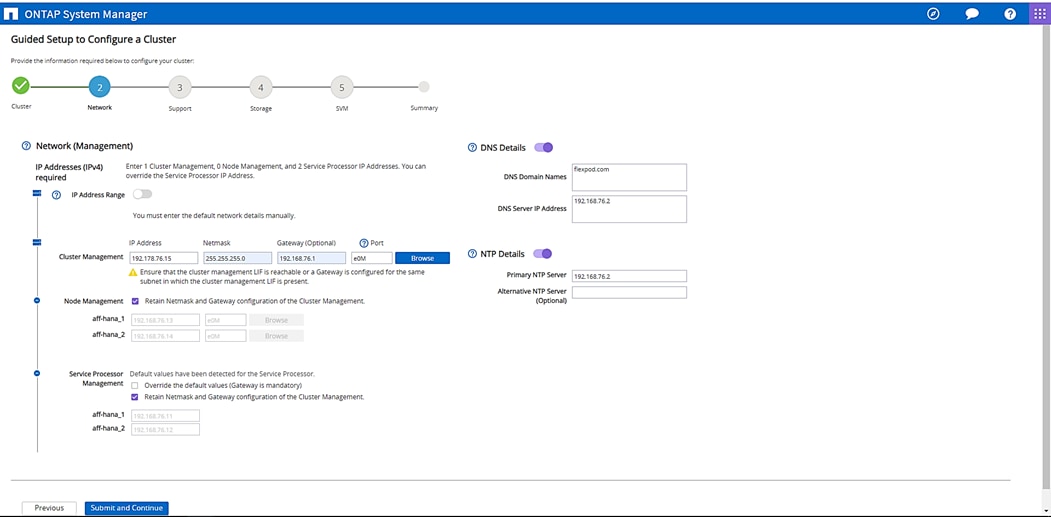
Task: Toggle the NTP Details switch
Action: click(x=542, y=253)
